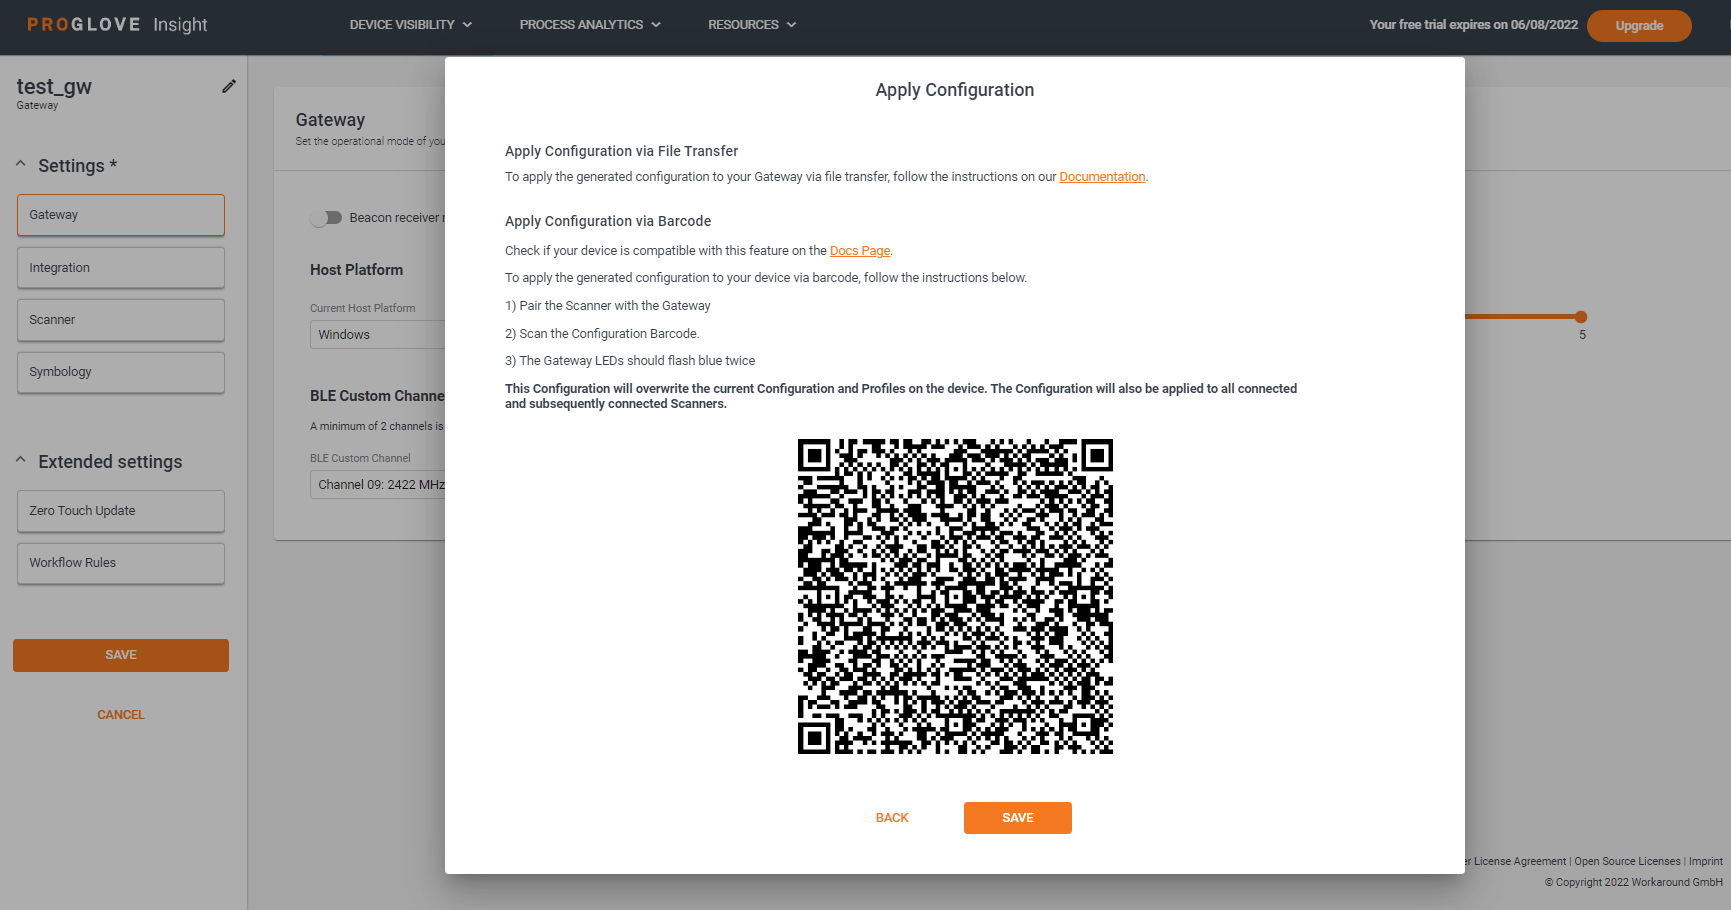Open the Process Analytics menu
The image size is (1731, 910).
tap(590, 25)
